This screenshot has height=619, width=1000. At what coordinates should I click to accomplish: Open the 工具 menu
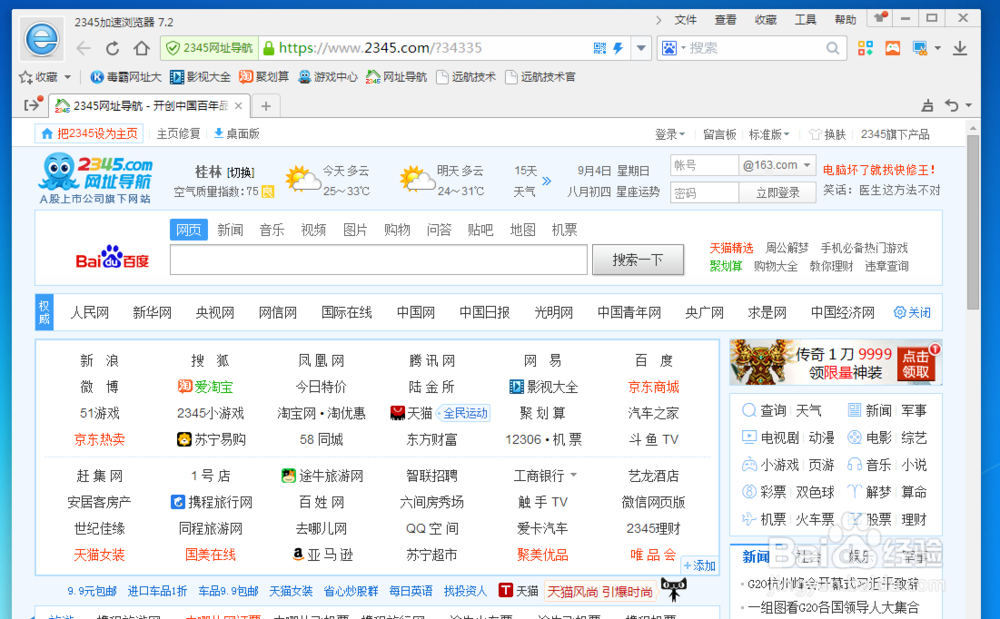pyautogui.click(x=805, y=20)
